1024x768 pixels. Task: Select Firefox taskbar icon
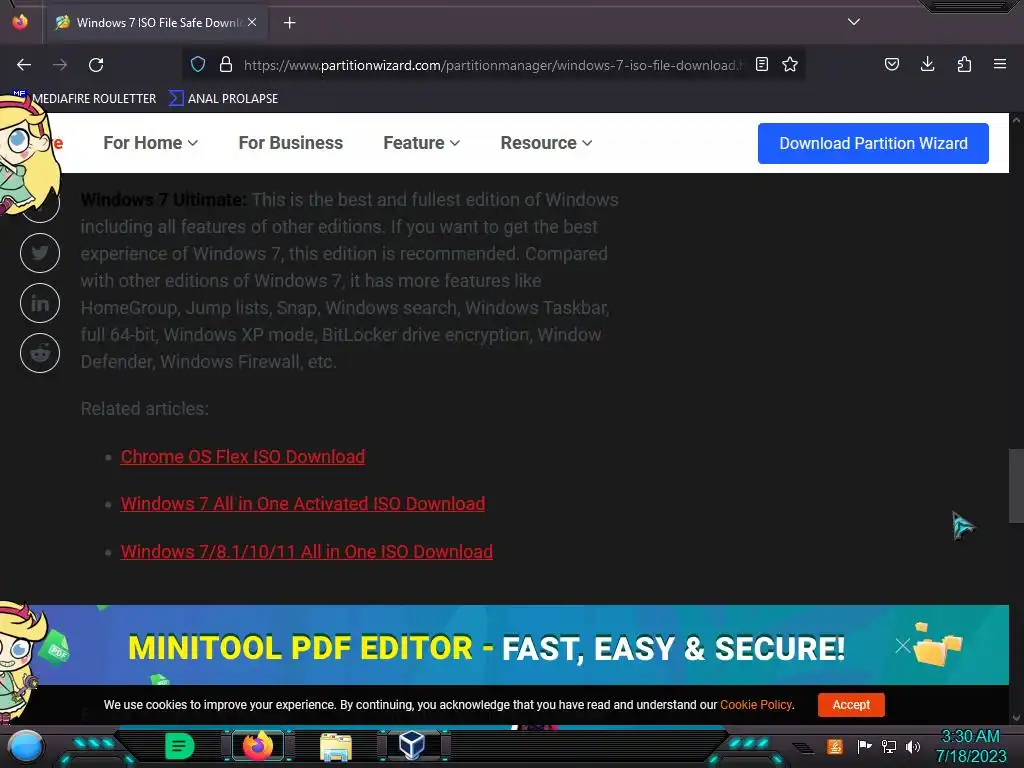(x=257, y=746)
